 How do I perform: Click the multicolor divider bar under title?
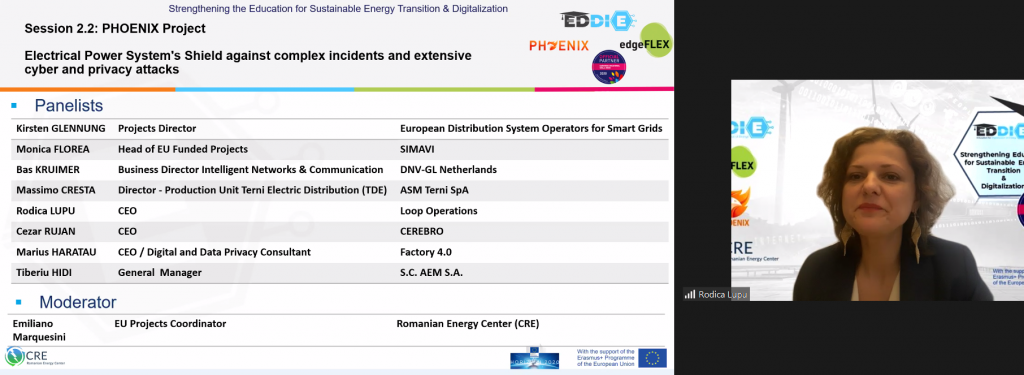[x=337, y=89]
